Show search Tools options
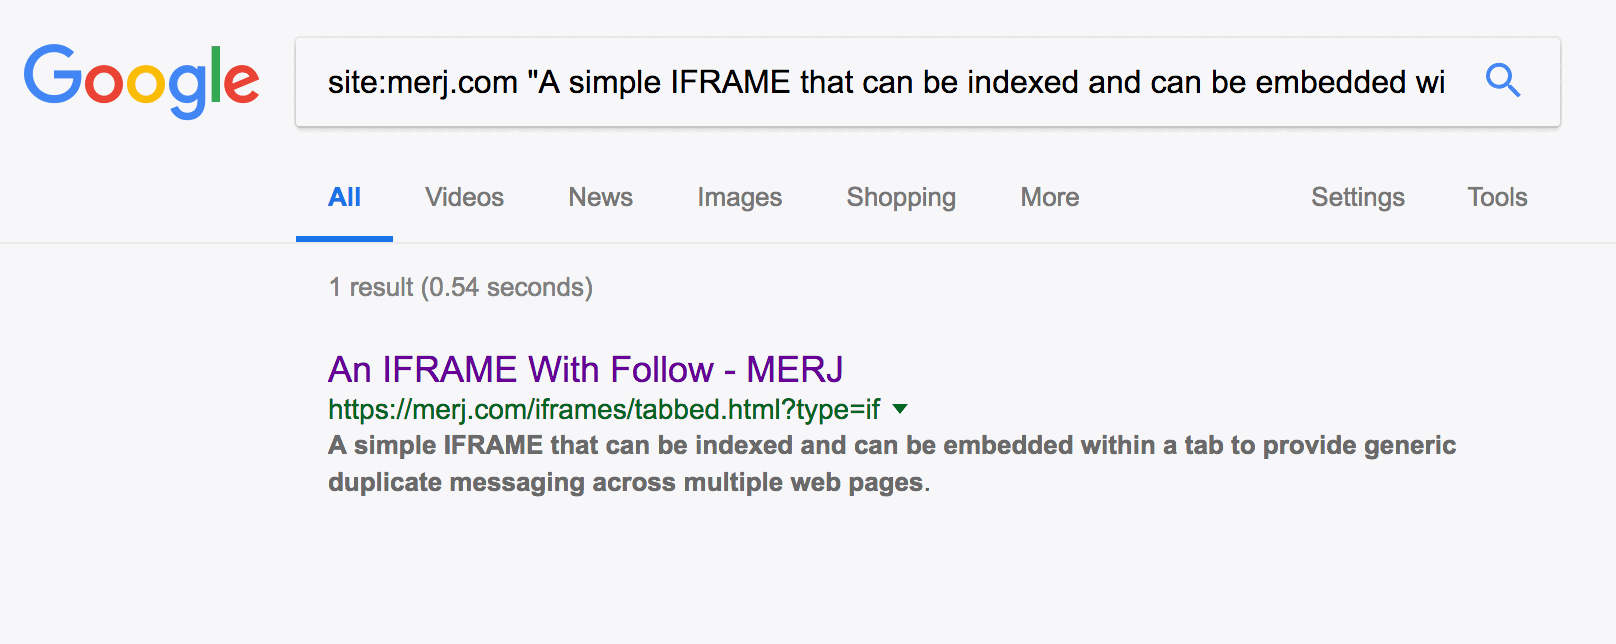1616x644 pixels. coord(1496,197)
